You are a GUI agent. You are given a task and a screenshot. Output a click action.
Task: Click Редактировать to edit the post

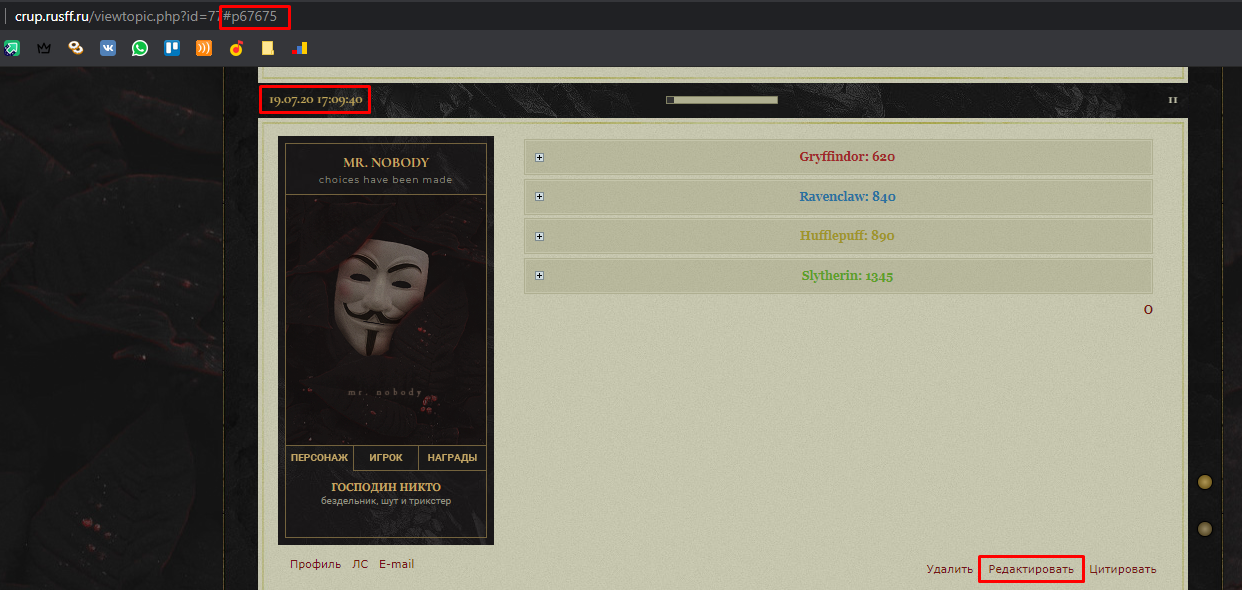pos(1031,569)
